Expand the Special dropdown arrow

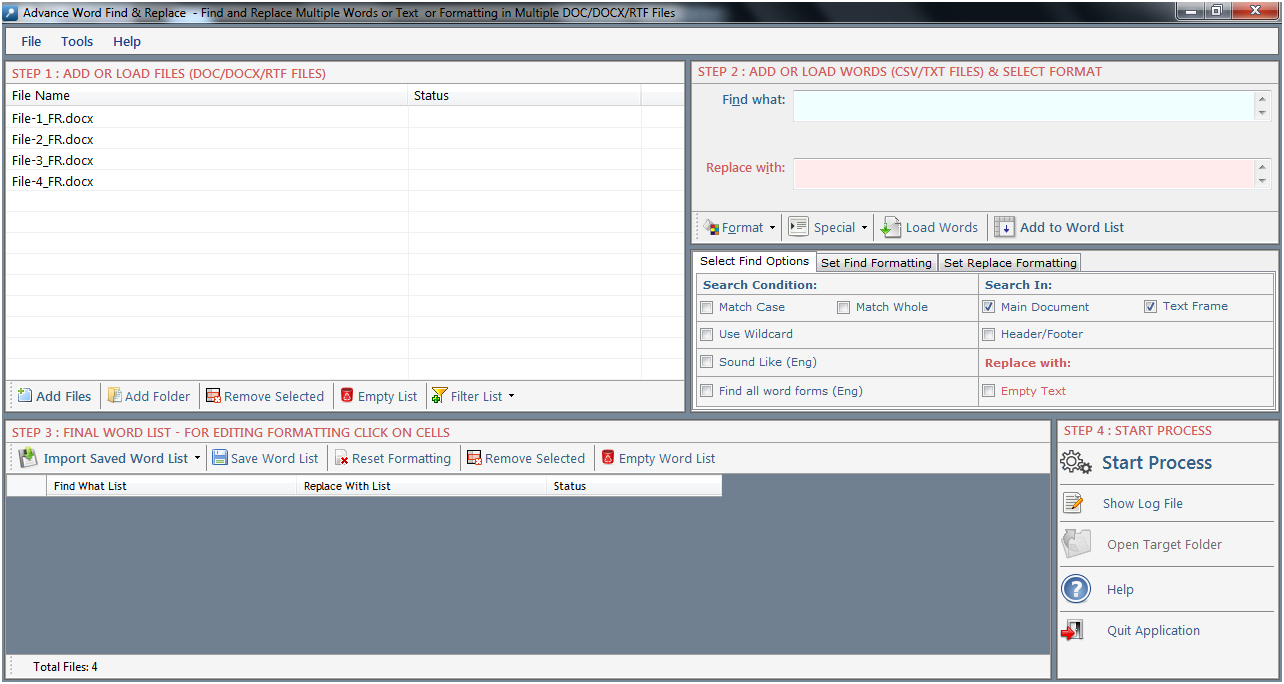(865, 228)
